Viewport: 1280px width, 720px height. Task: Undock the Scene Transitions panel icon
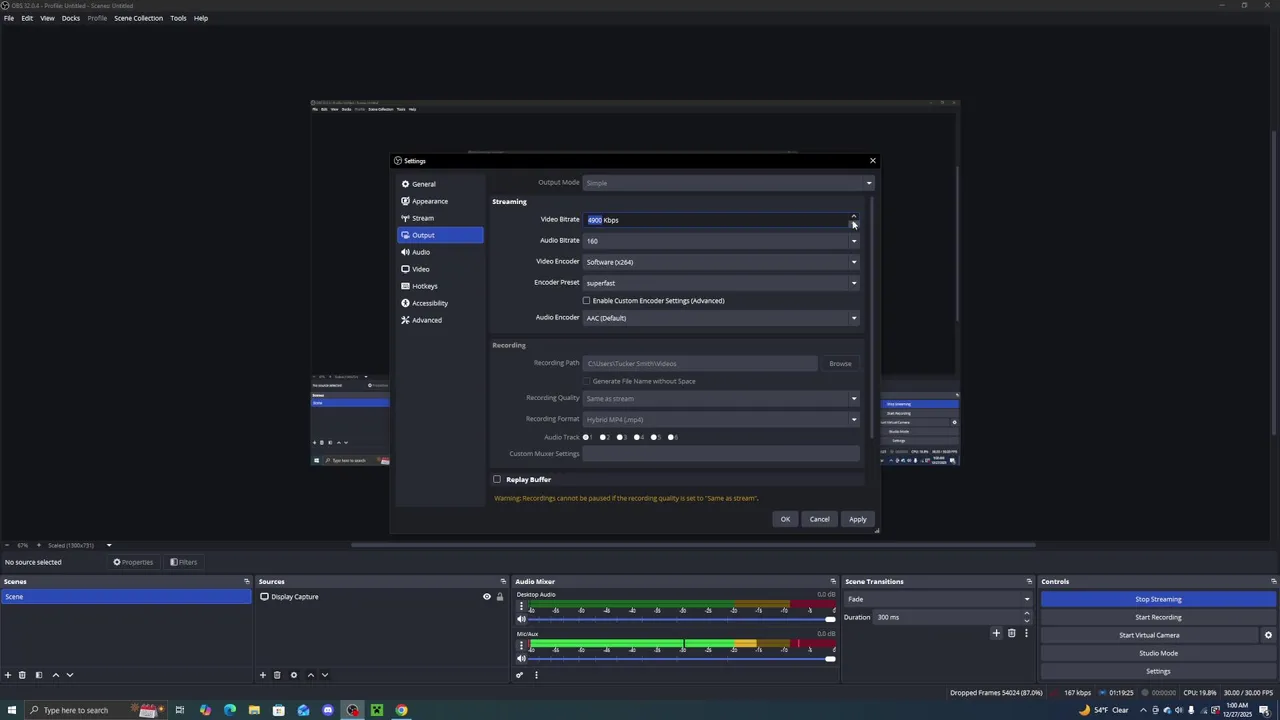(x=1029, y=581)
